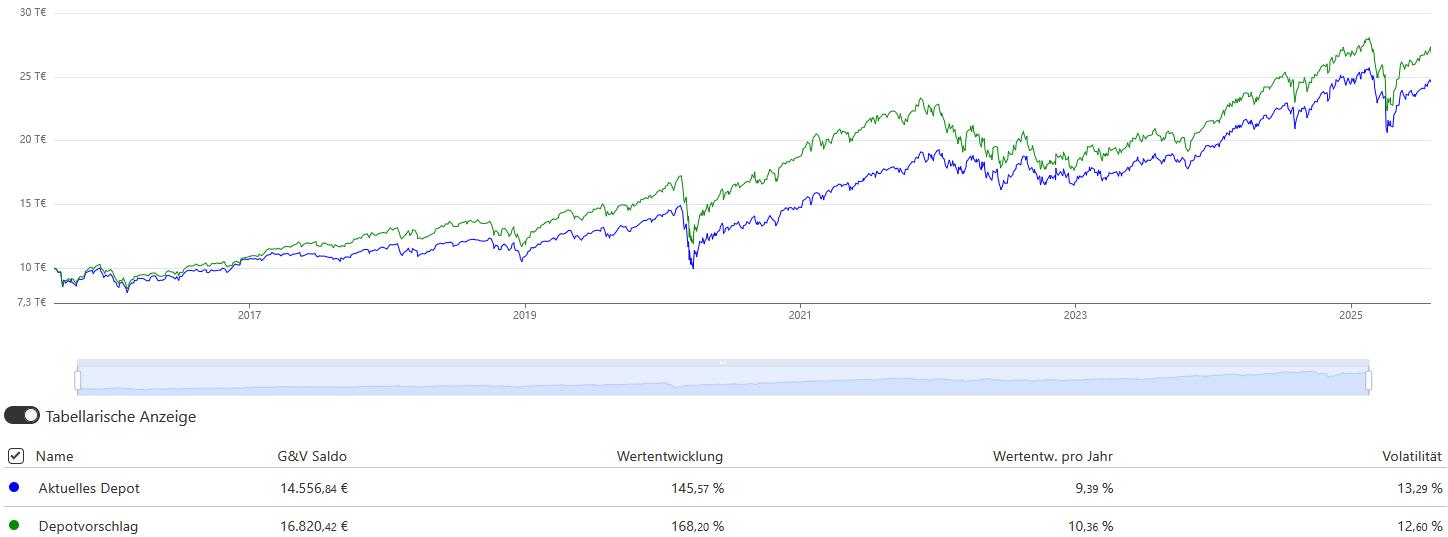Sort by Volatilität column header

[1412, 456]
